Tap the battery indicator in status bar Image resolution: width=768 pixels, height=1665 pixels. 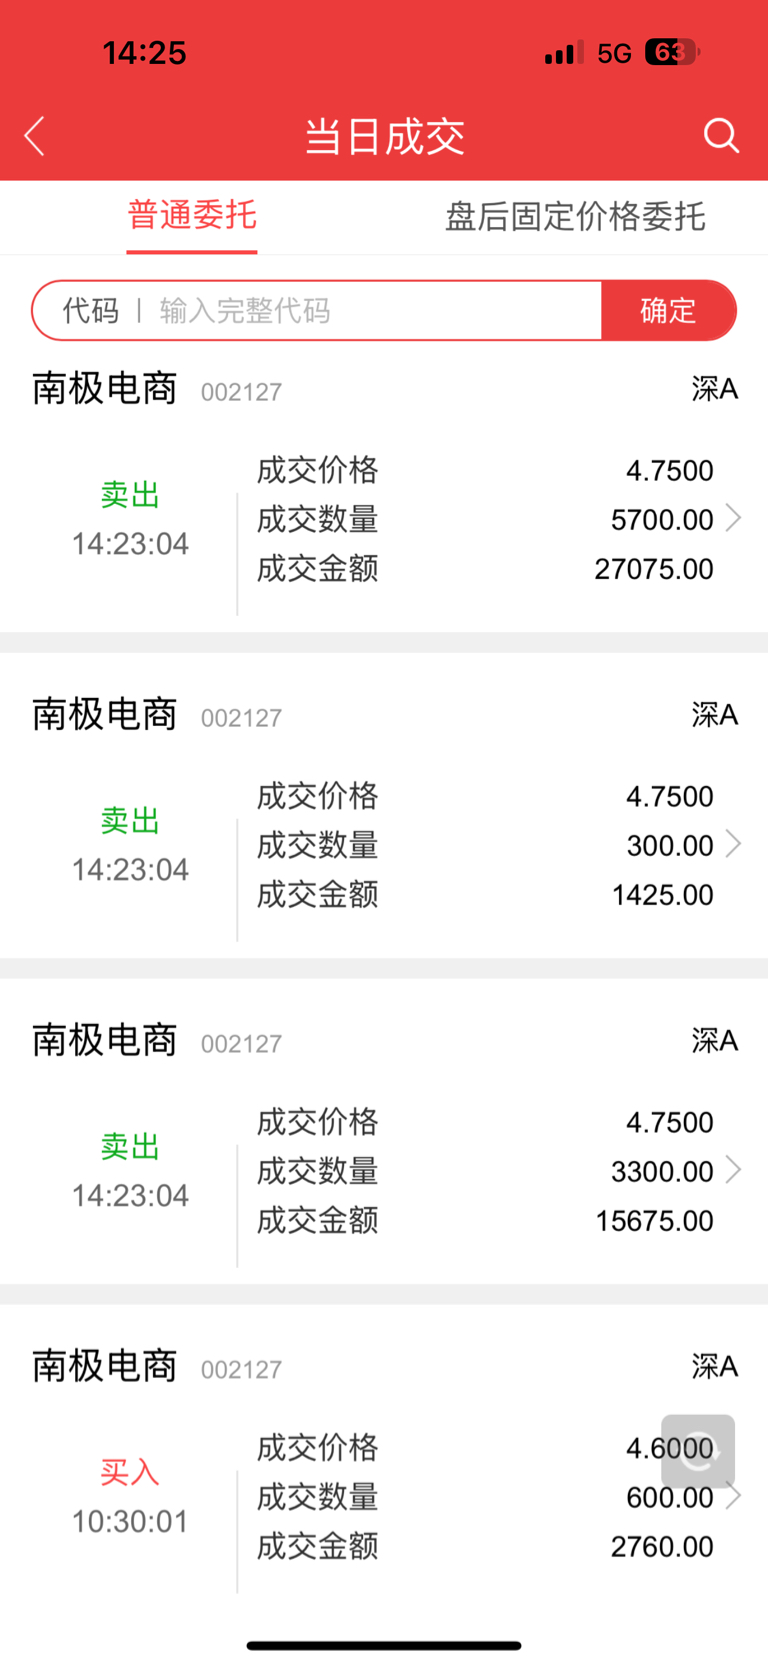[x=672, y=52]
